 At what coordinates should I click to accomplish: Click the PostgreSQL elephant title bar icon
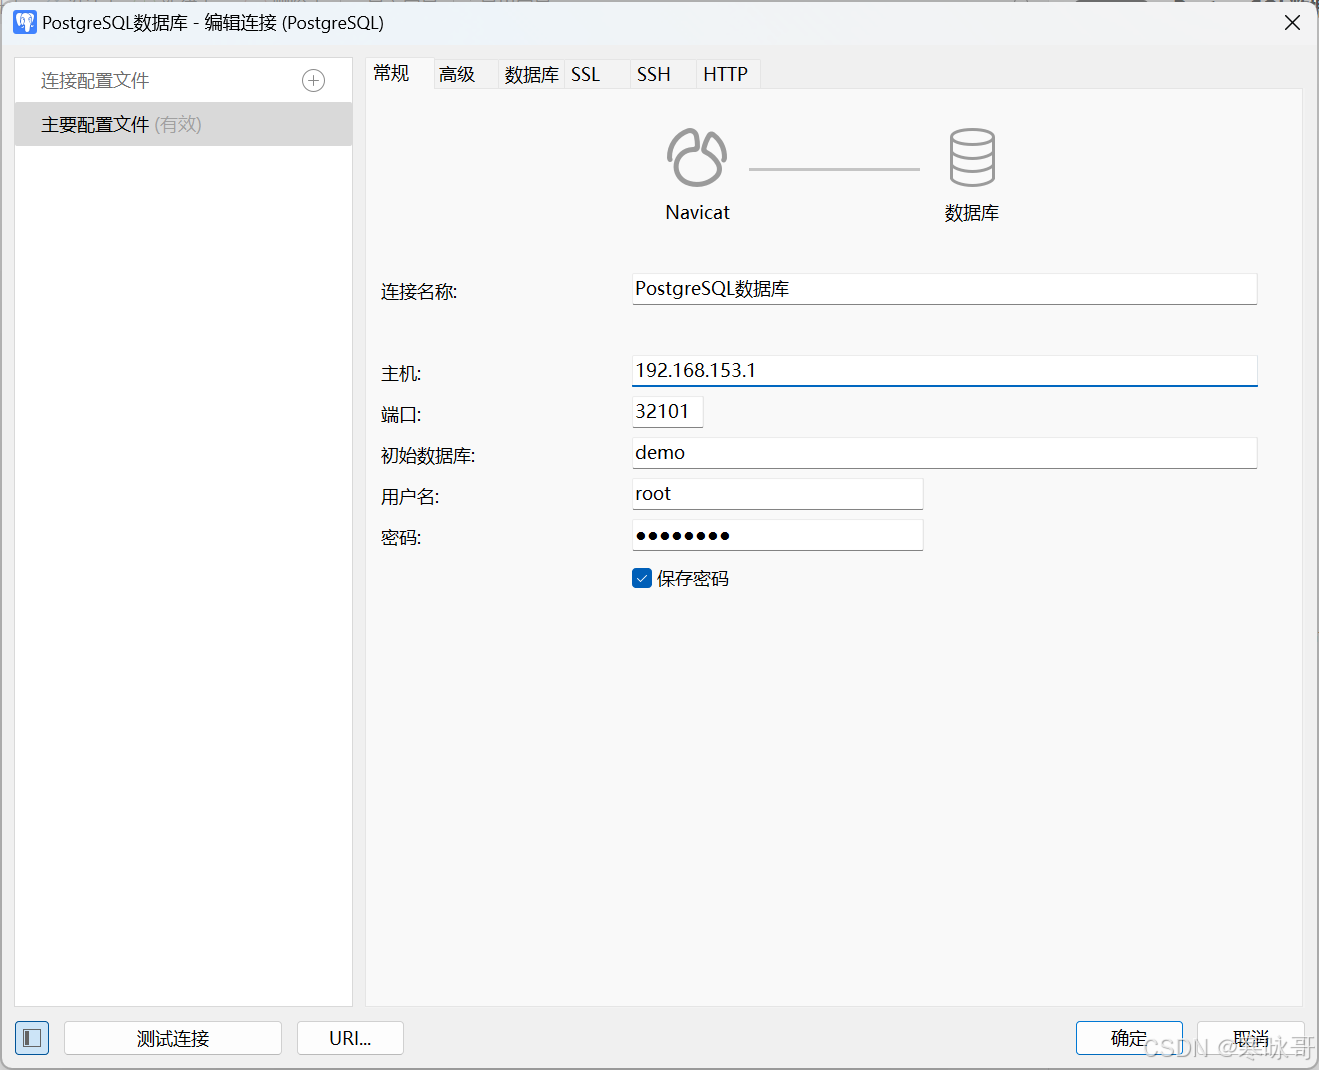click(x=25, y=22)
